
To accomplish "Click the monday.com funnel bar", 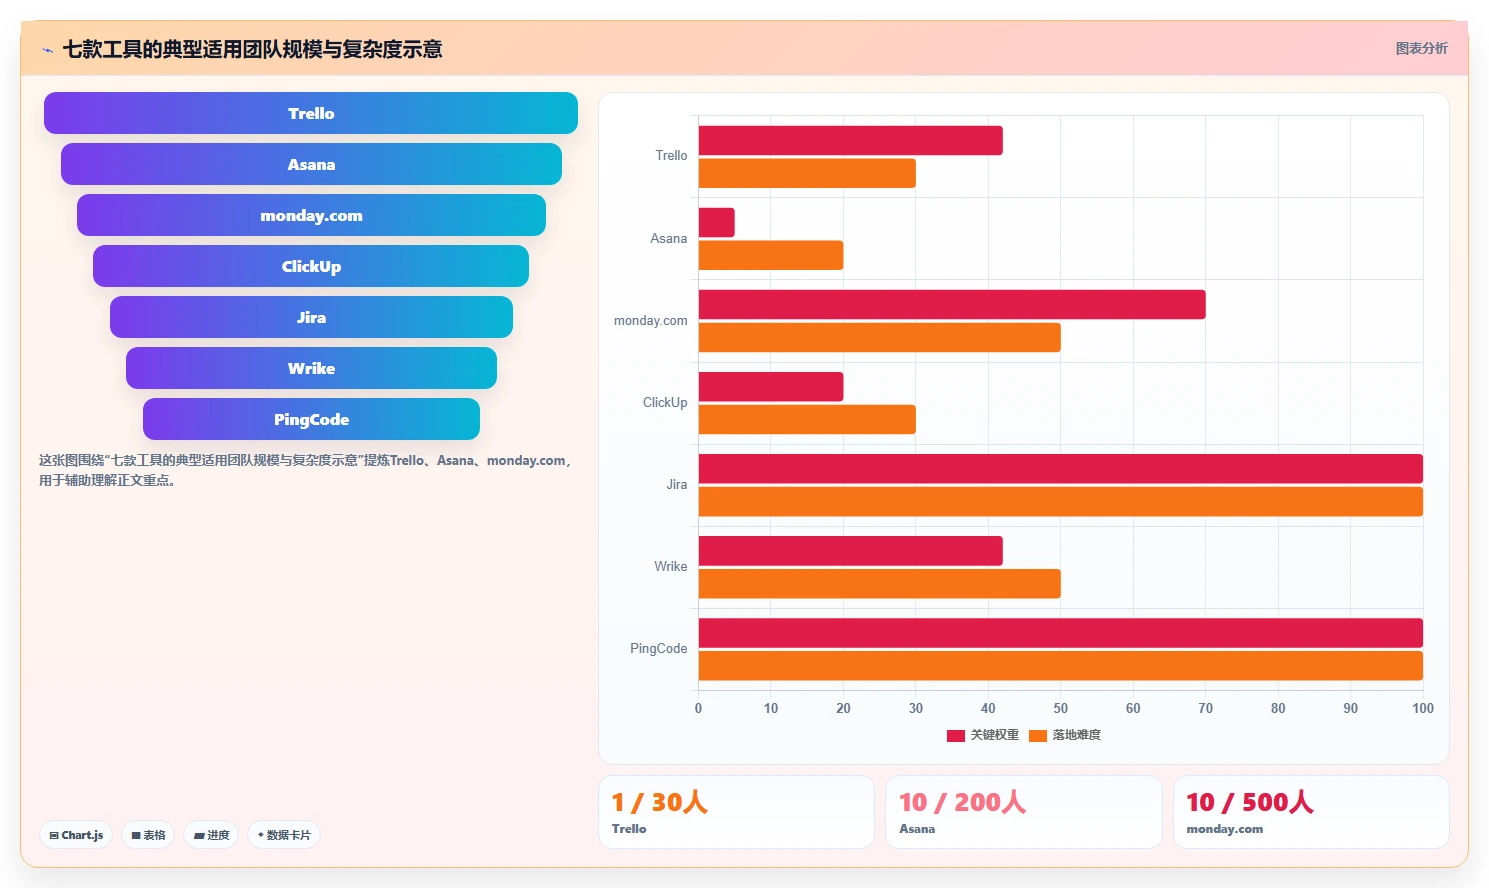I will point(311,215).
